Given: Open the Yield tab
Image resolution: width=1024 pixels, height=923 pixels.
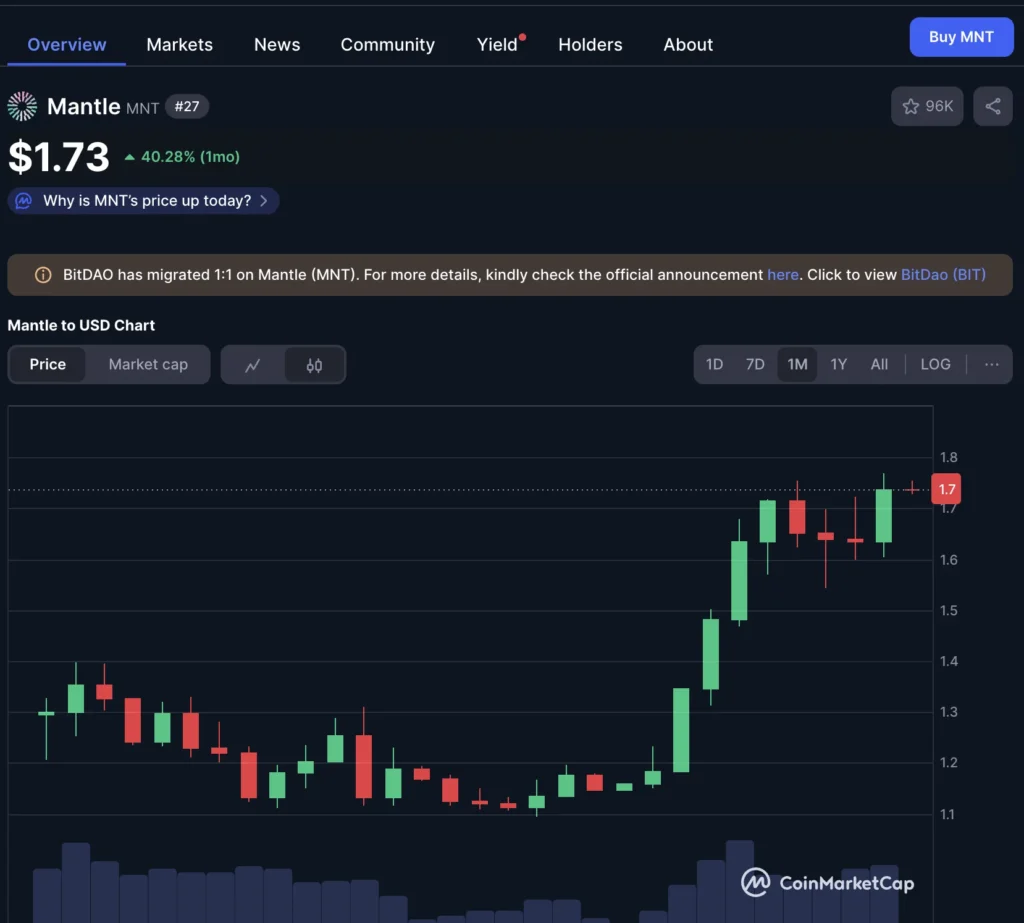Looking at the screenshot, I should pyautogui.click(x=497, y=44).
